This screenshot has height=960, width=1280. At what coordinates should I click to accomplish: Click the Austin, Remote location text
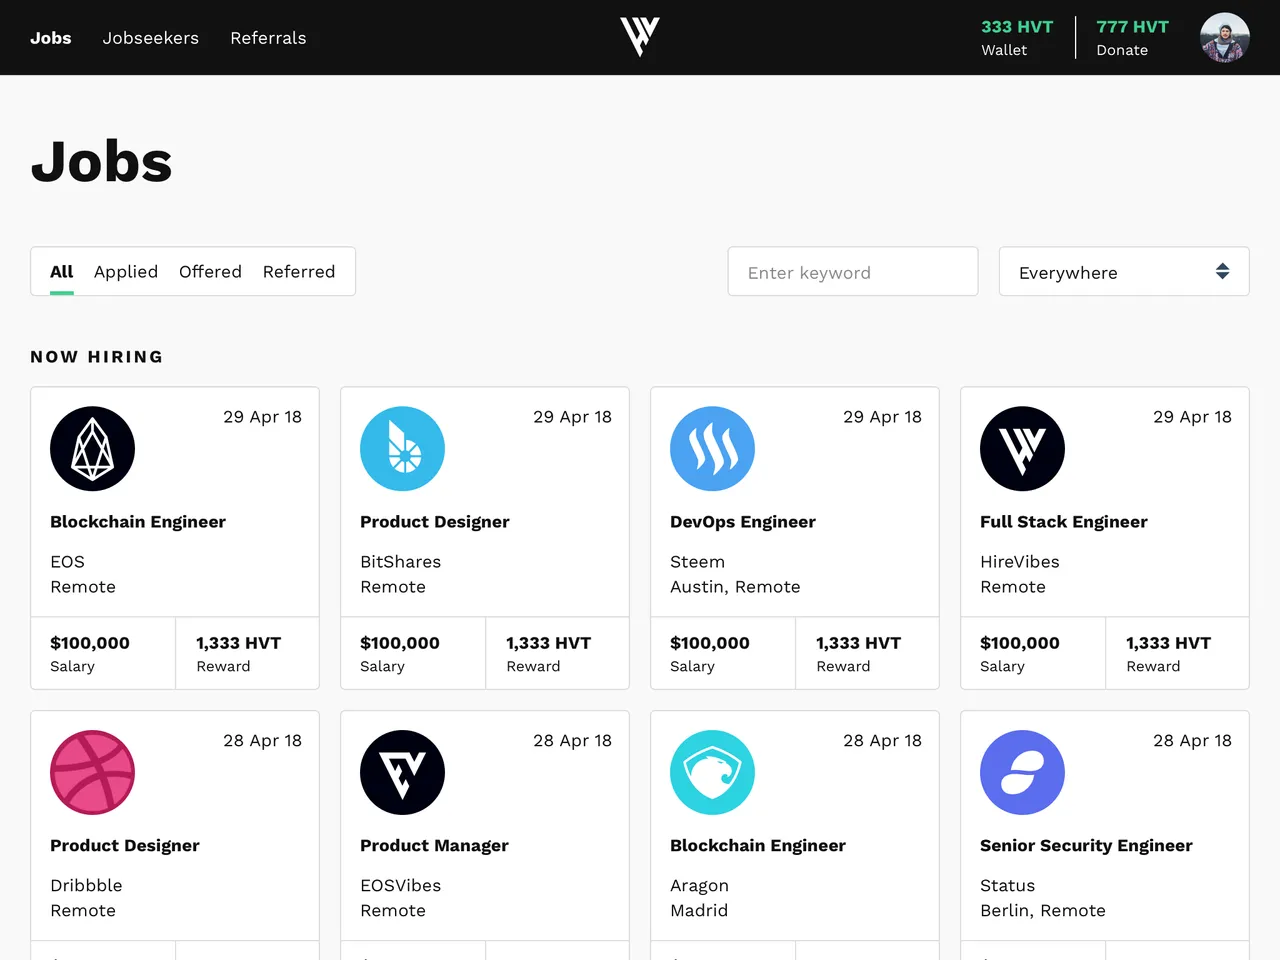(735, 587)
